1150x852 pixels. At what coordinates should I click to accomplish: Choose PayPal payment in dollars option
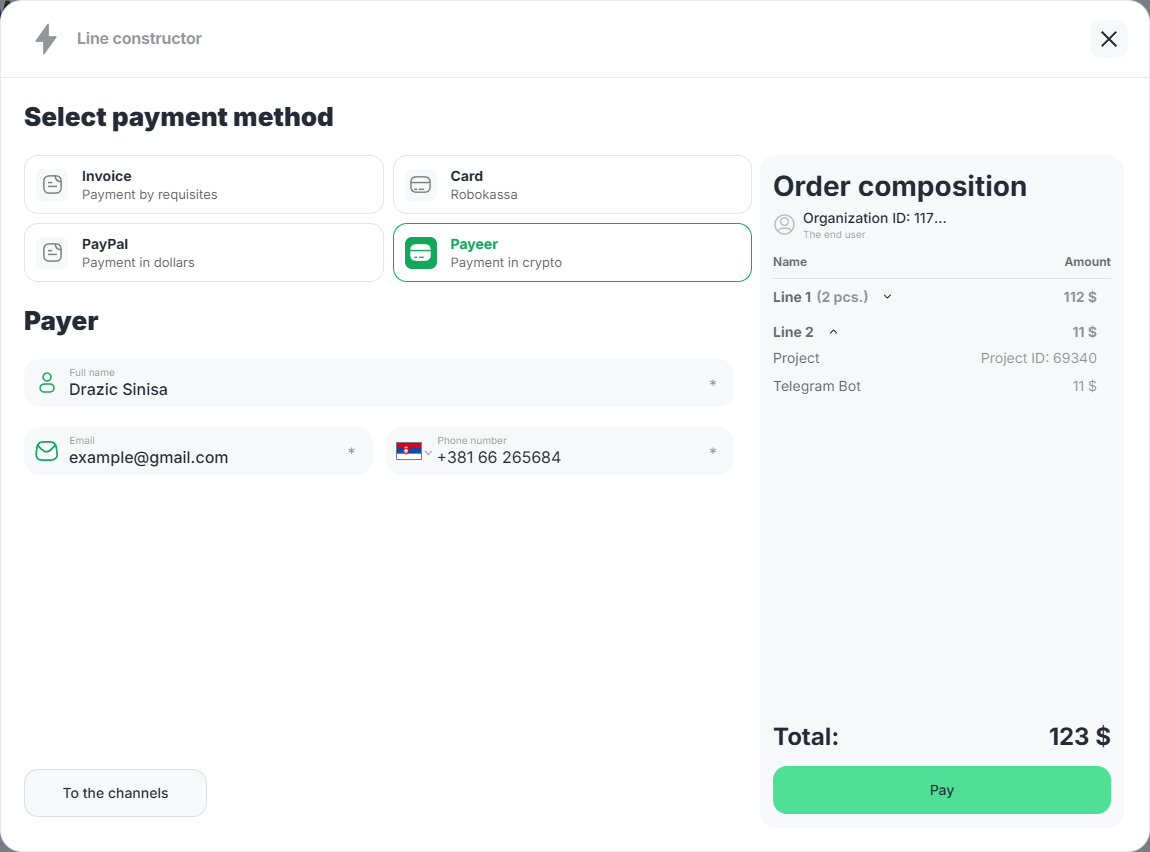pyautogui.click(x=203, y=253)
